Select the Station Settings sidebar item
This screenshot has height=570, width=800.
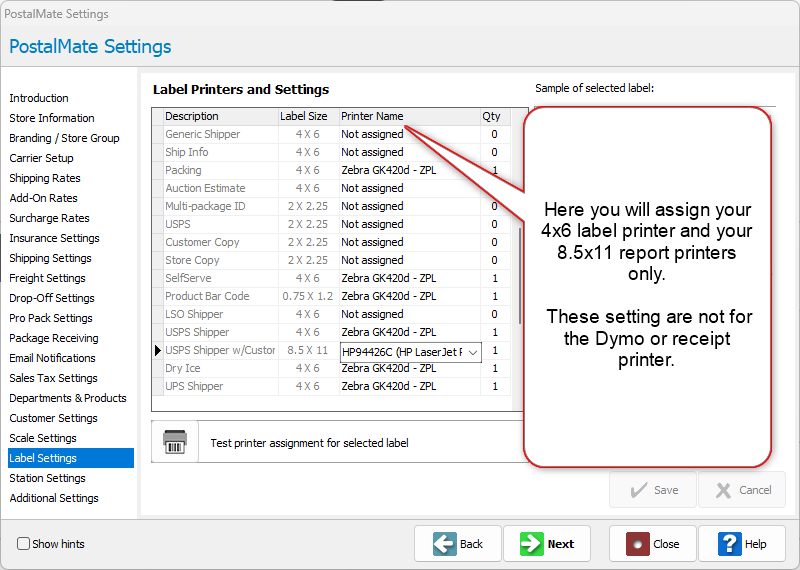47,478
